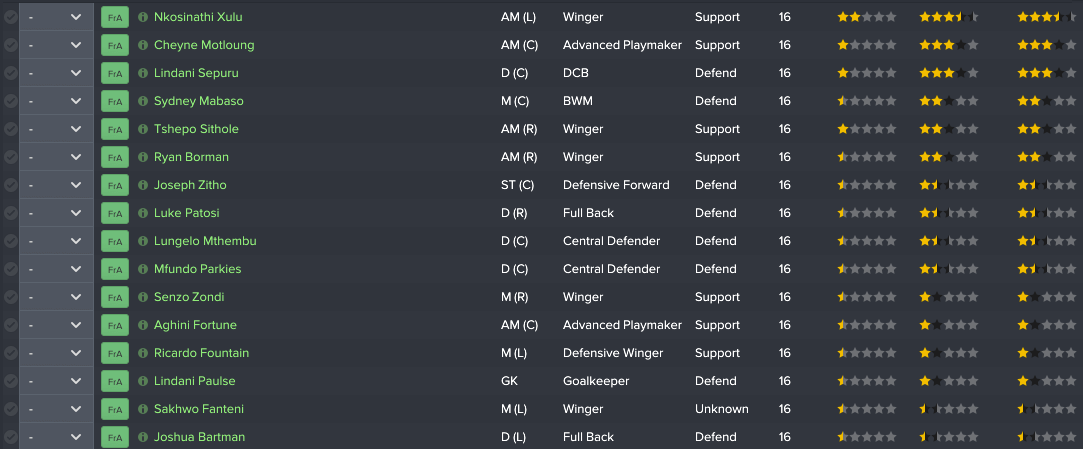Select the Advanced Playmaker role for Cheyne Motloung

(x=622, y=45)
